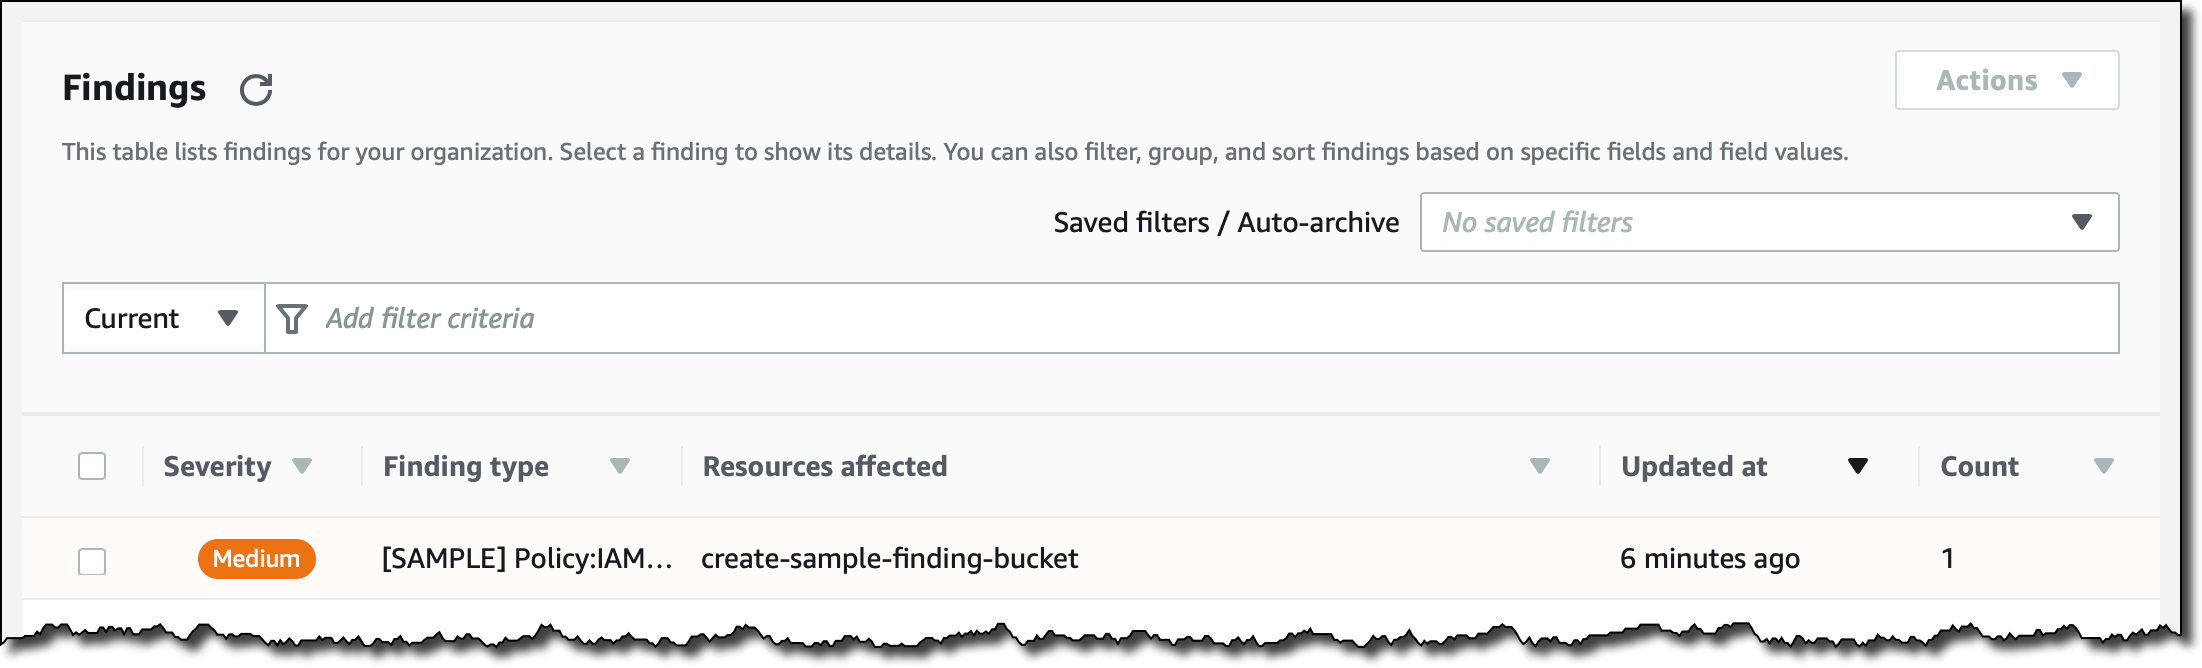
Task: Click the Medium severity badge
Action: pyautogui.click(x=256, y=559)
